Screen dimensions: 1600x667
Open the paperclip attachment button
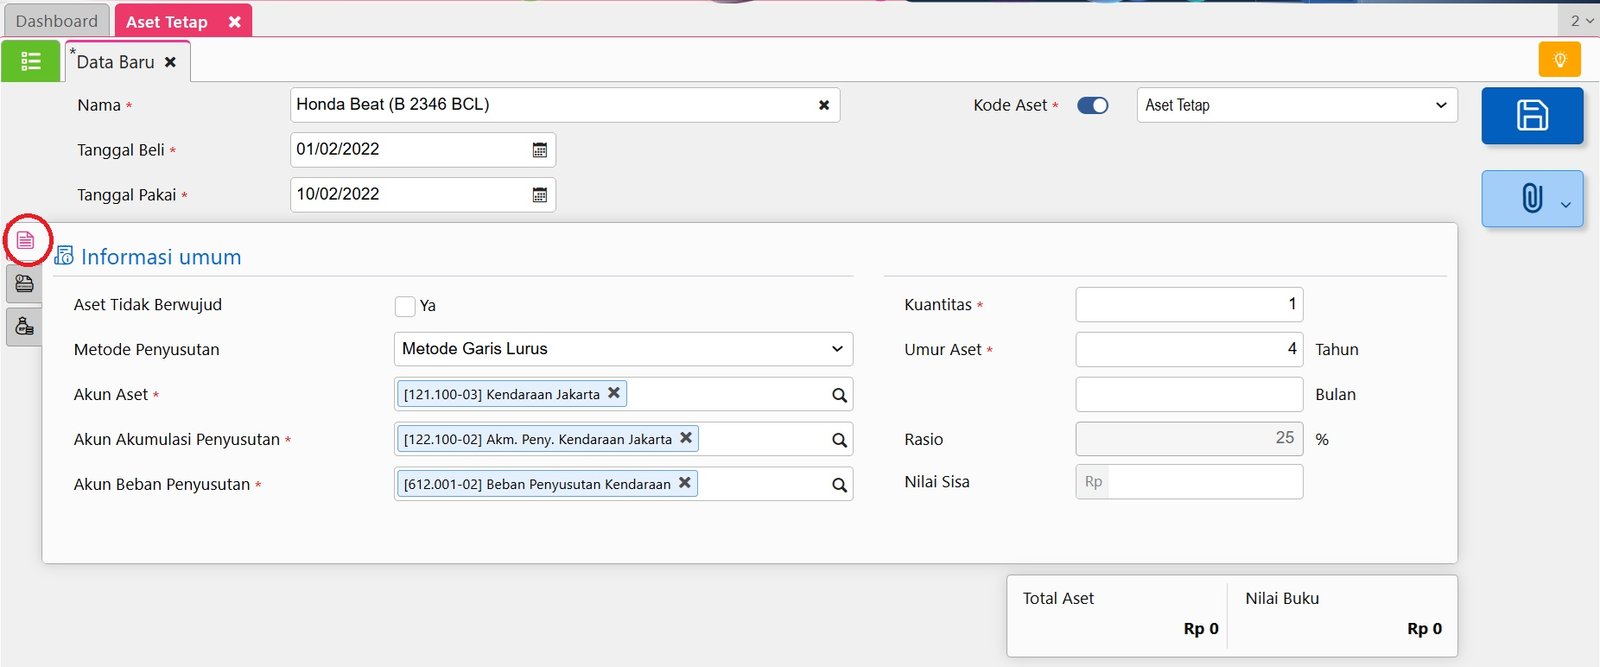pos(1532,198)
